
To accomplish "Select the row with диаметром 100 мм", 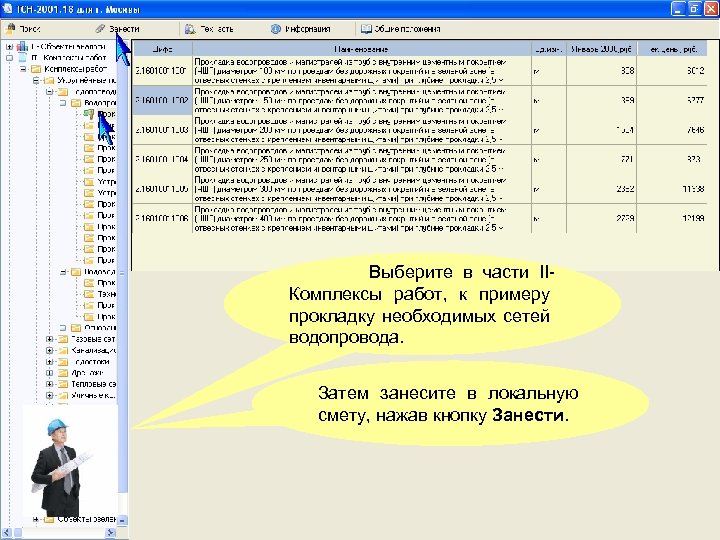I will 420,71.
